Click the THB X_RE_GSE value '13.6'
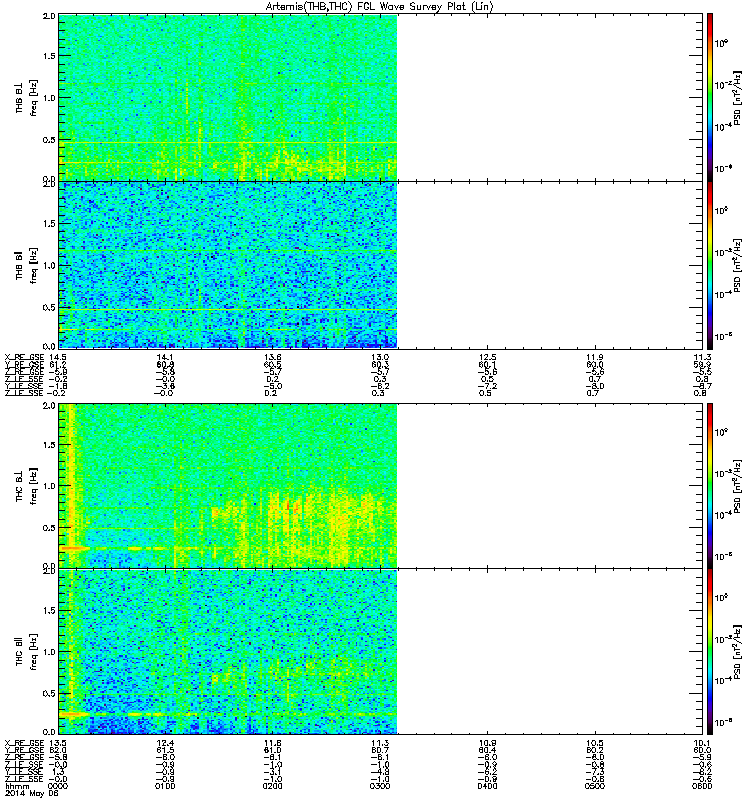Image resolution: width=750 pixels, height=800 pixels. [x=272, y=357]
